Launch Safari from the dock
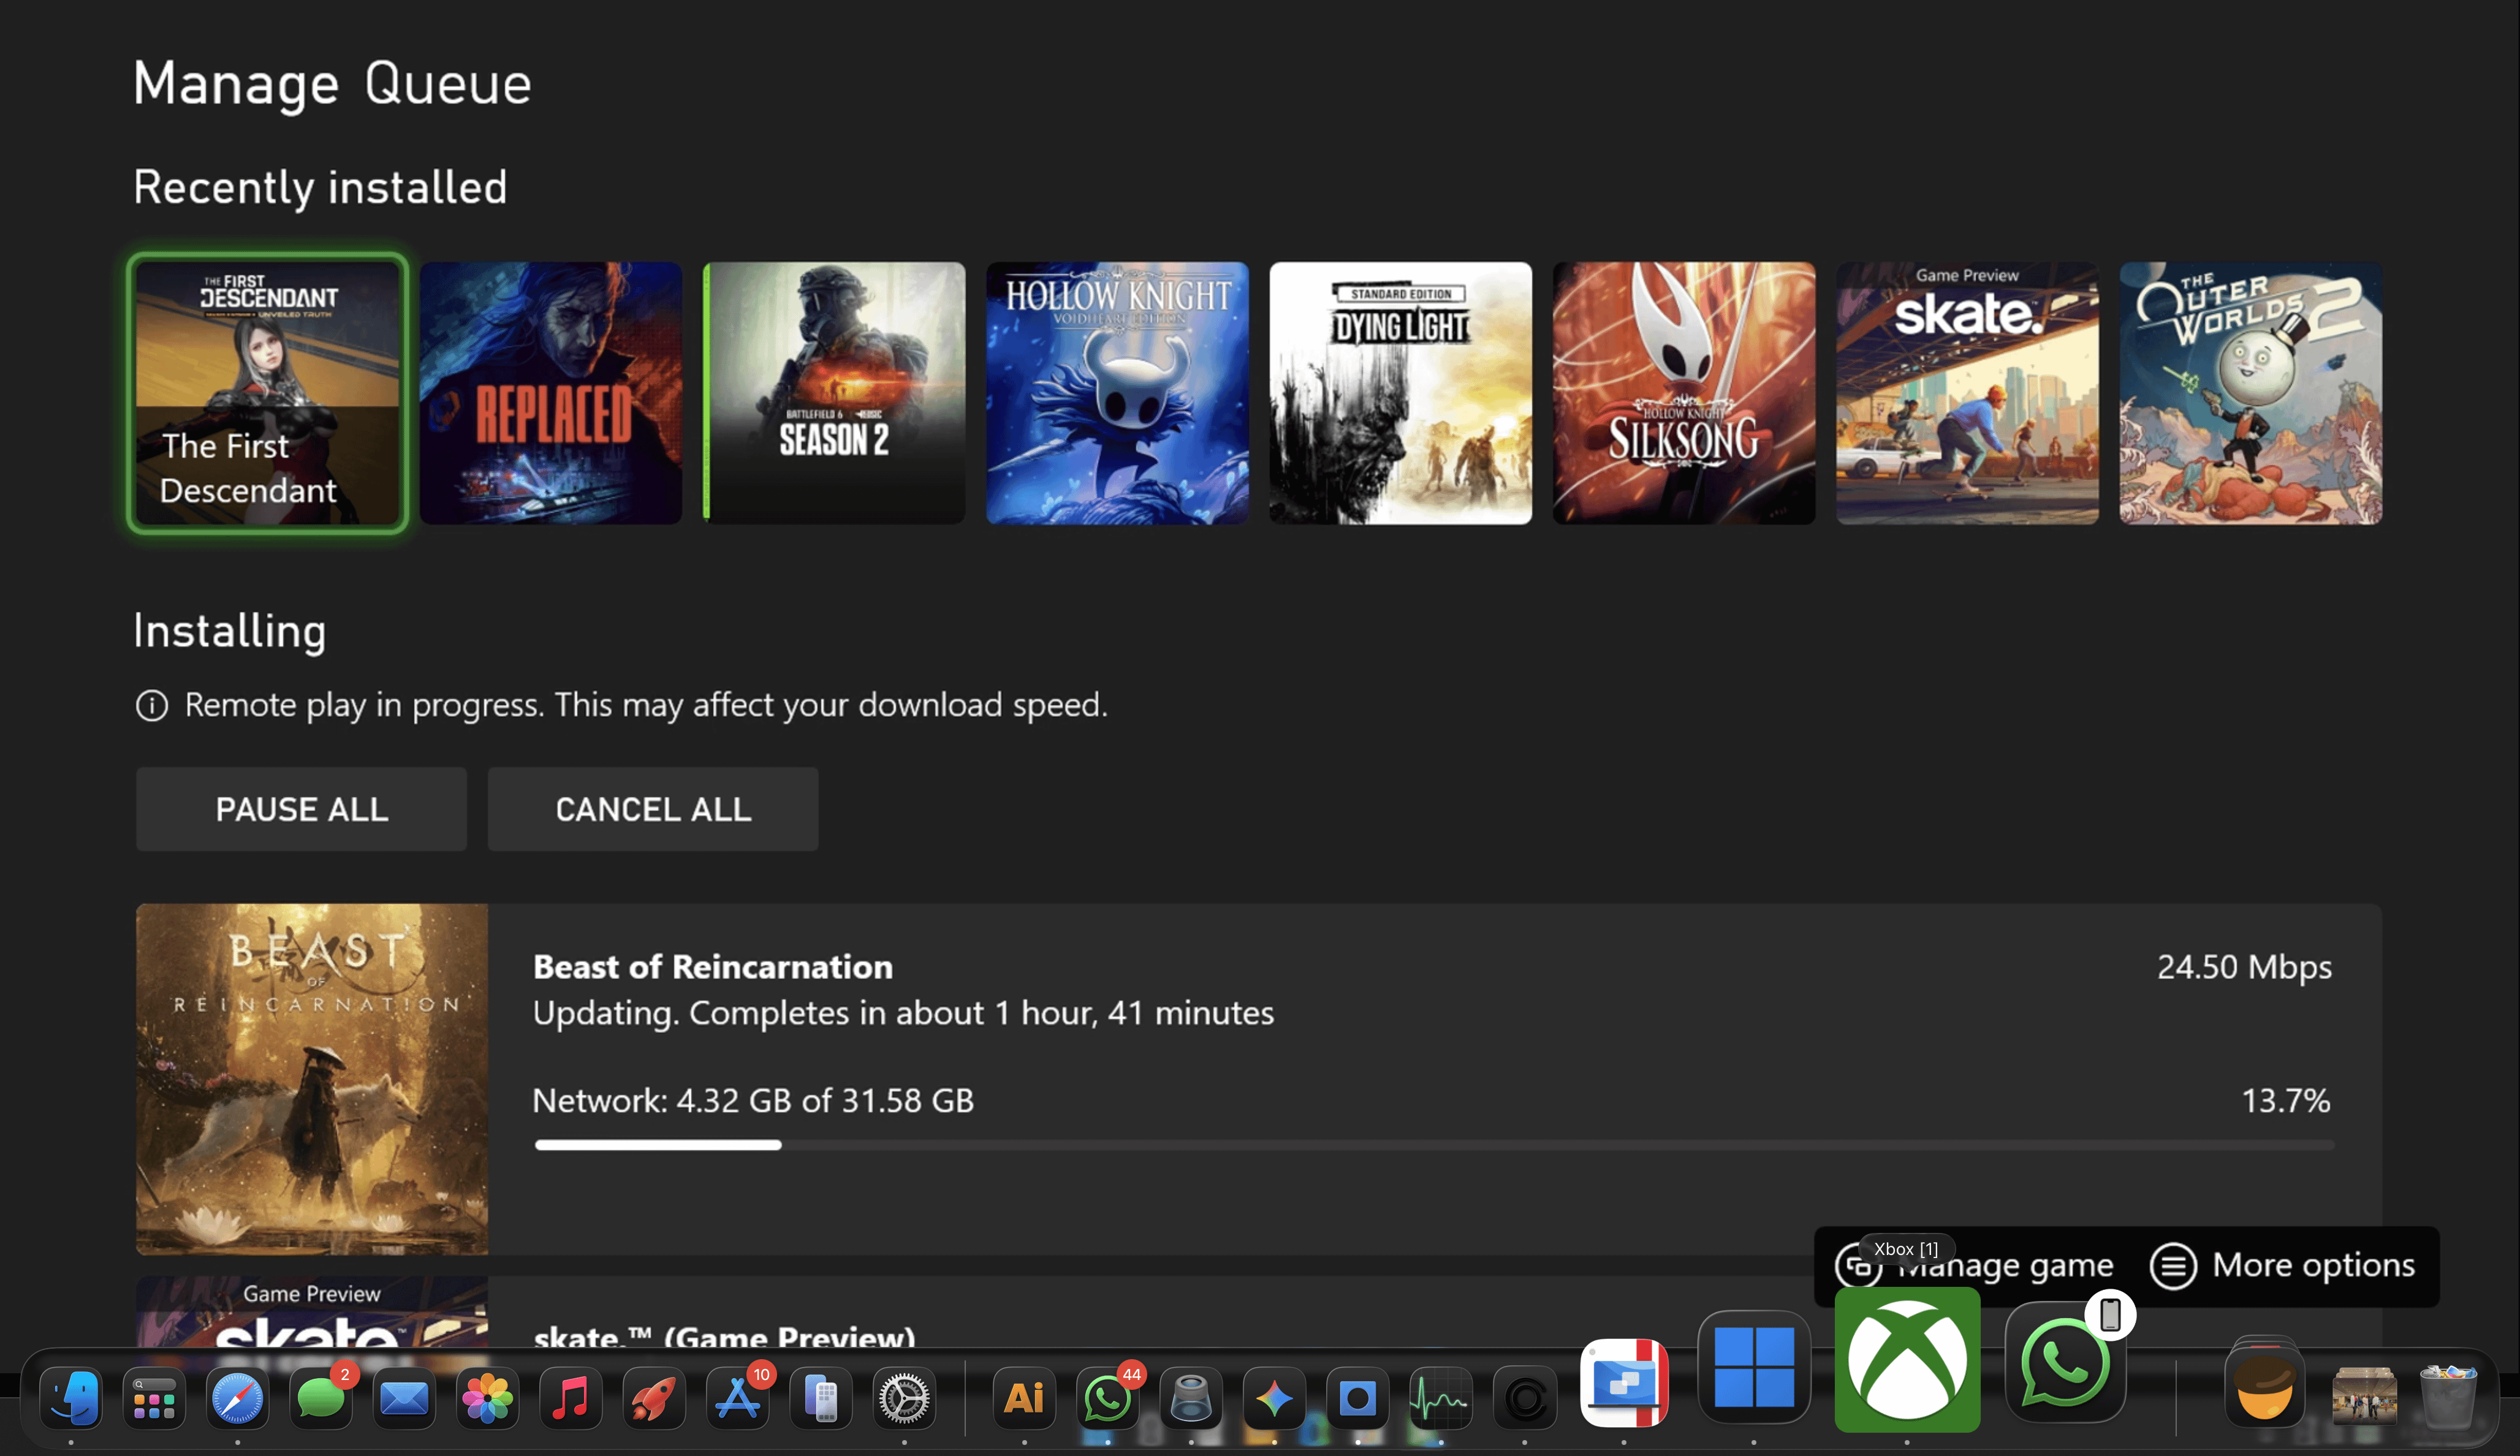The height and width of the screenshot is (1456, 2520). point(237,1398)
